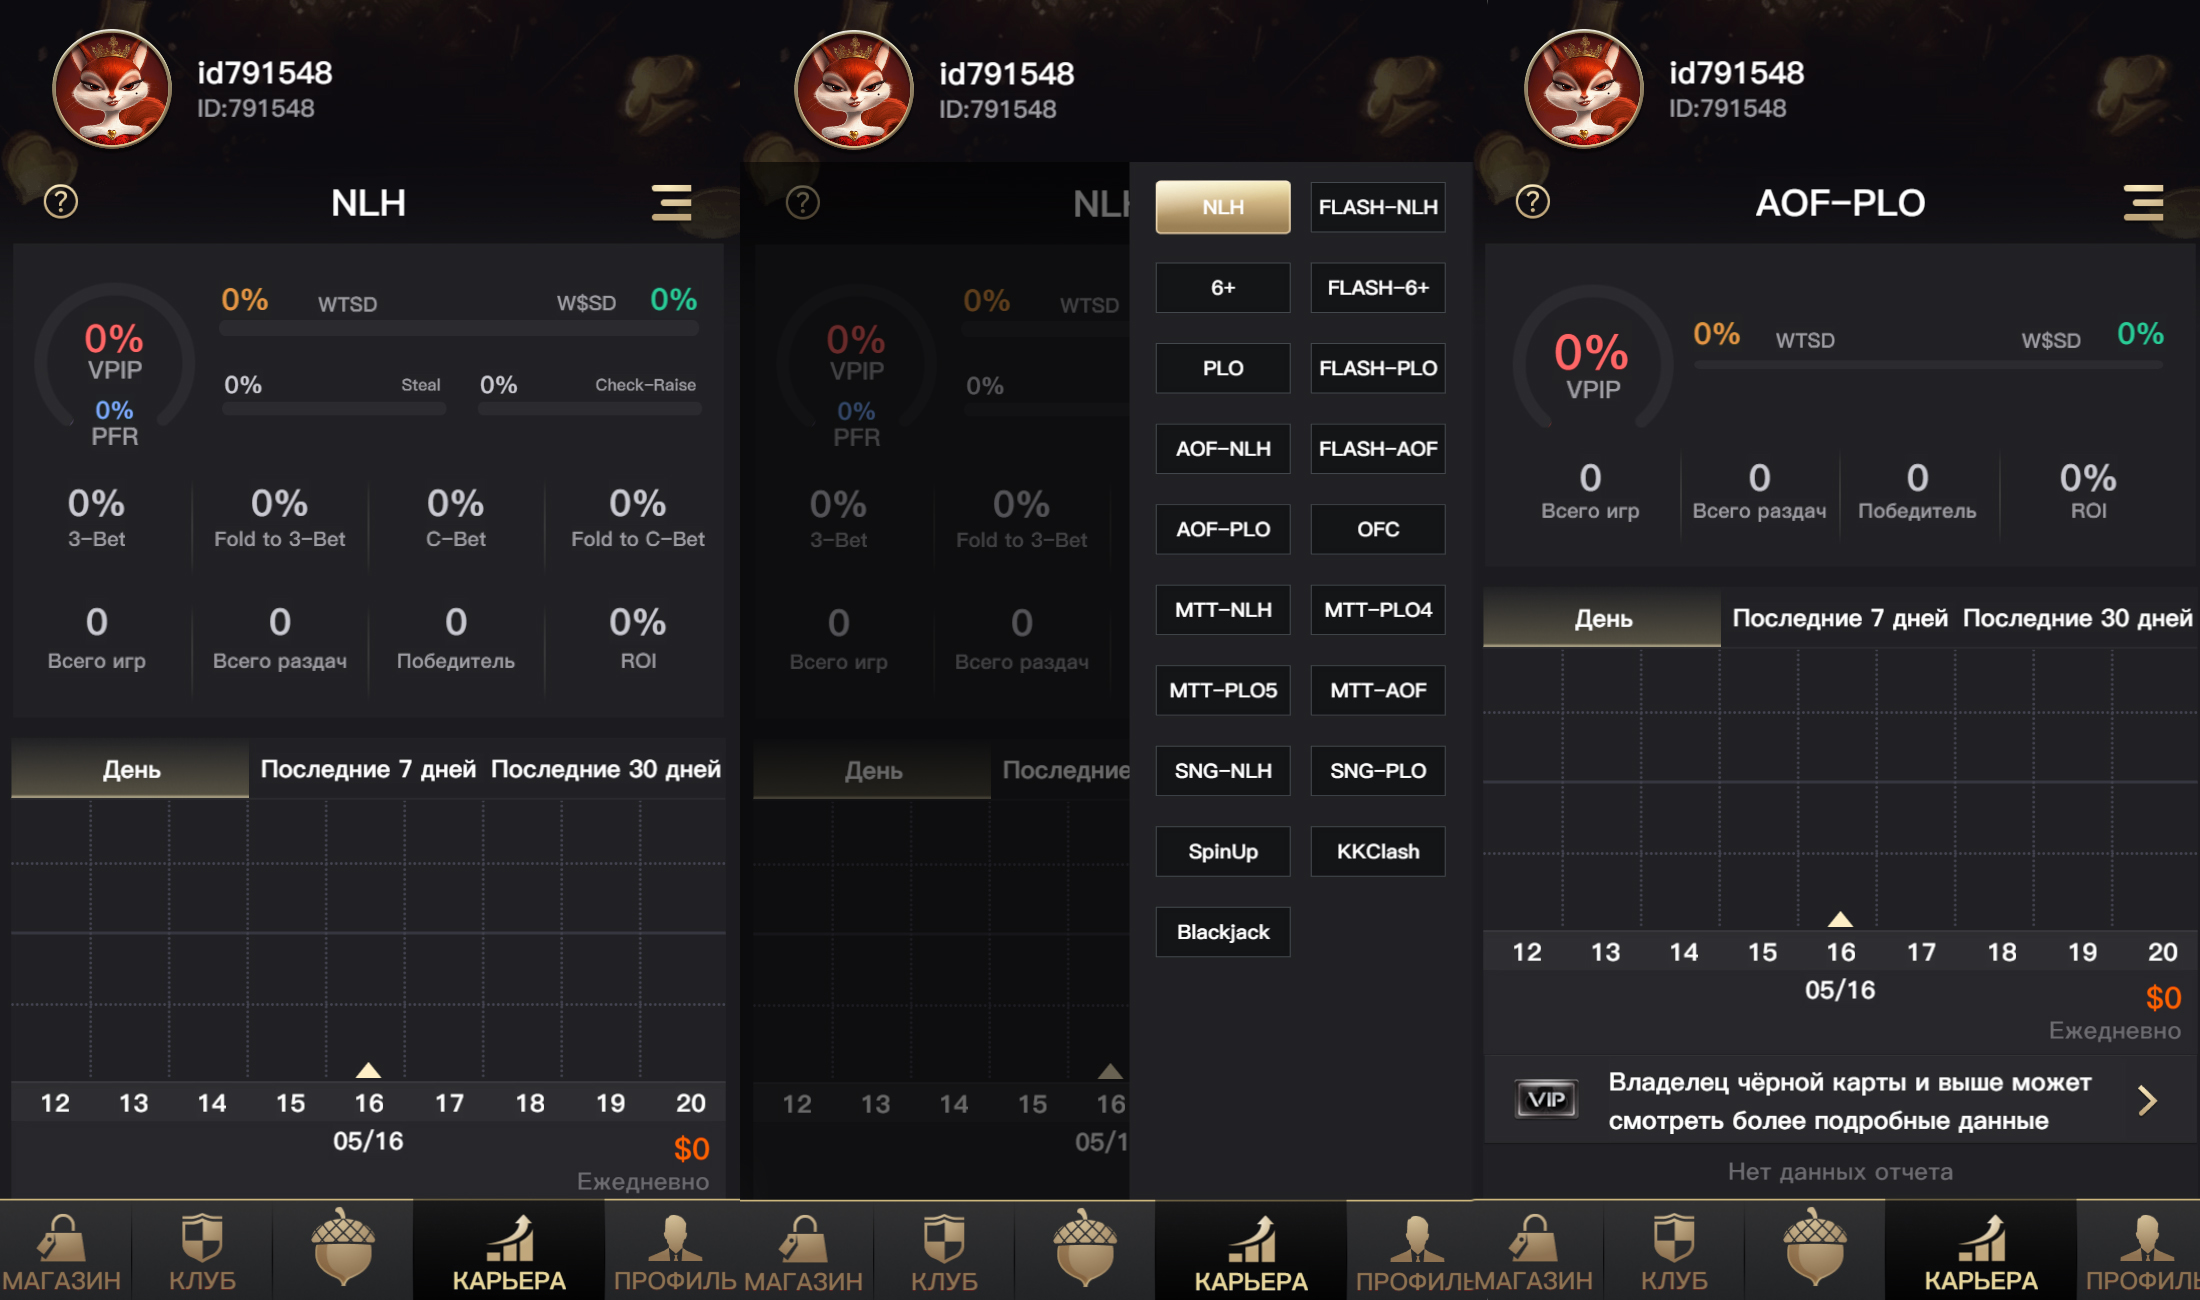Switch to Последние 30 дней tab in right panel
The height and width of the screenshot is (1300, 2200).
(2077, 618)
